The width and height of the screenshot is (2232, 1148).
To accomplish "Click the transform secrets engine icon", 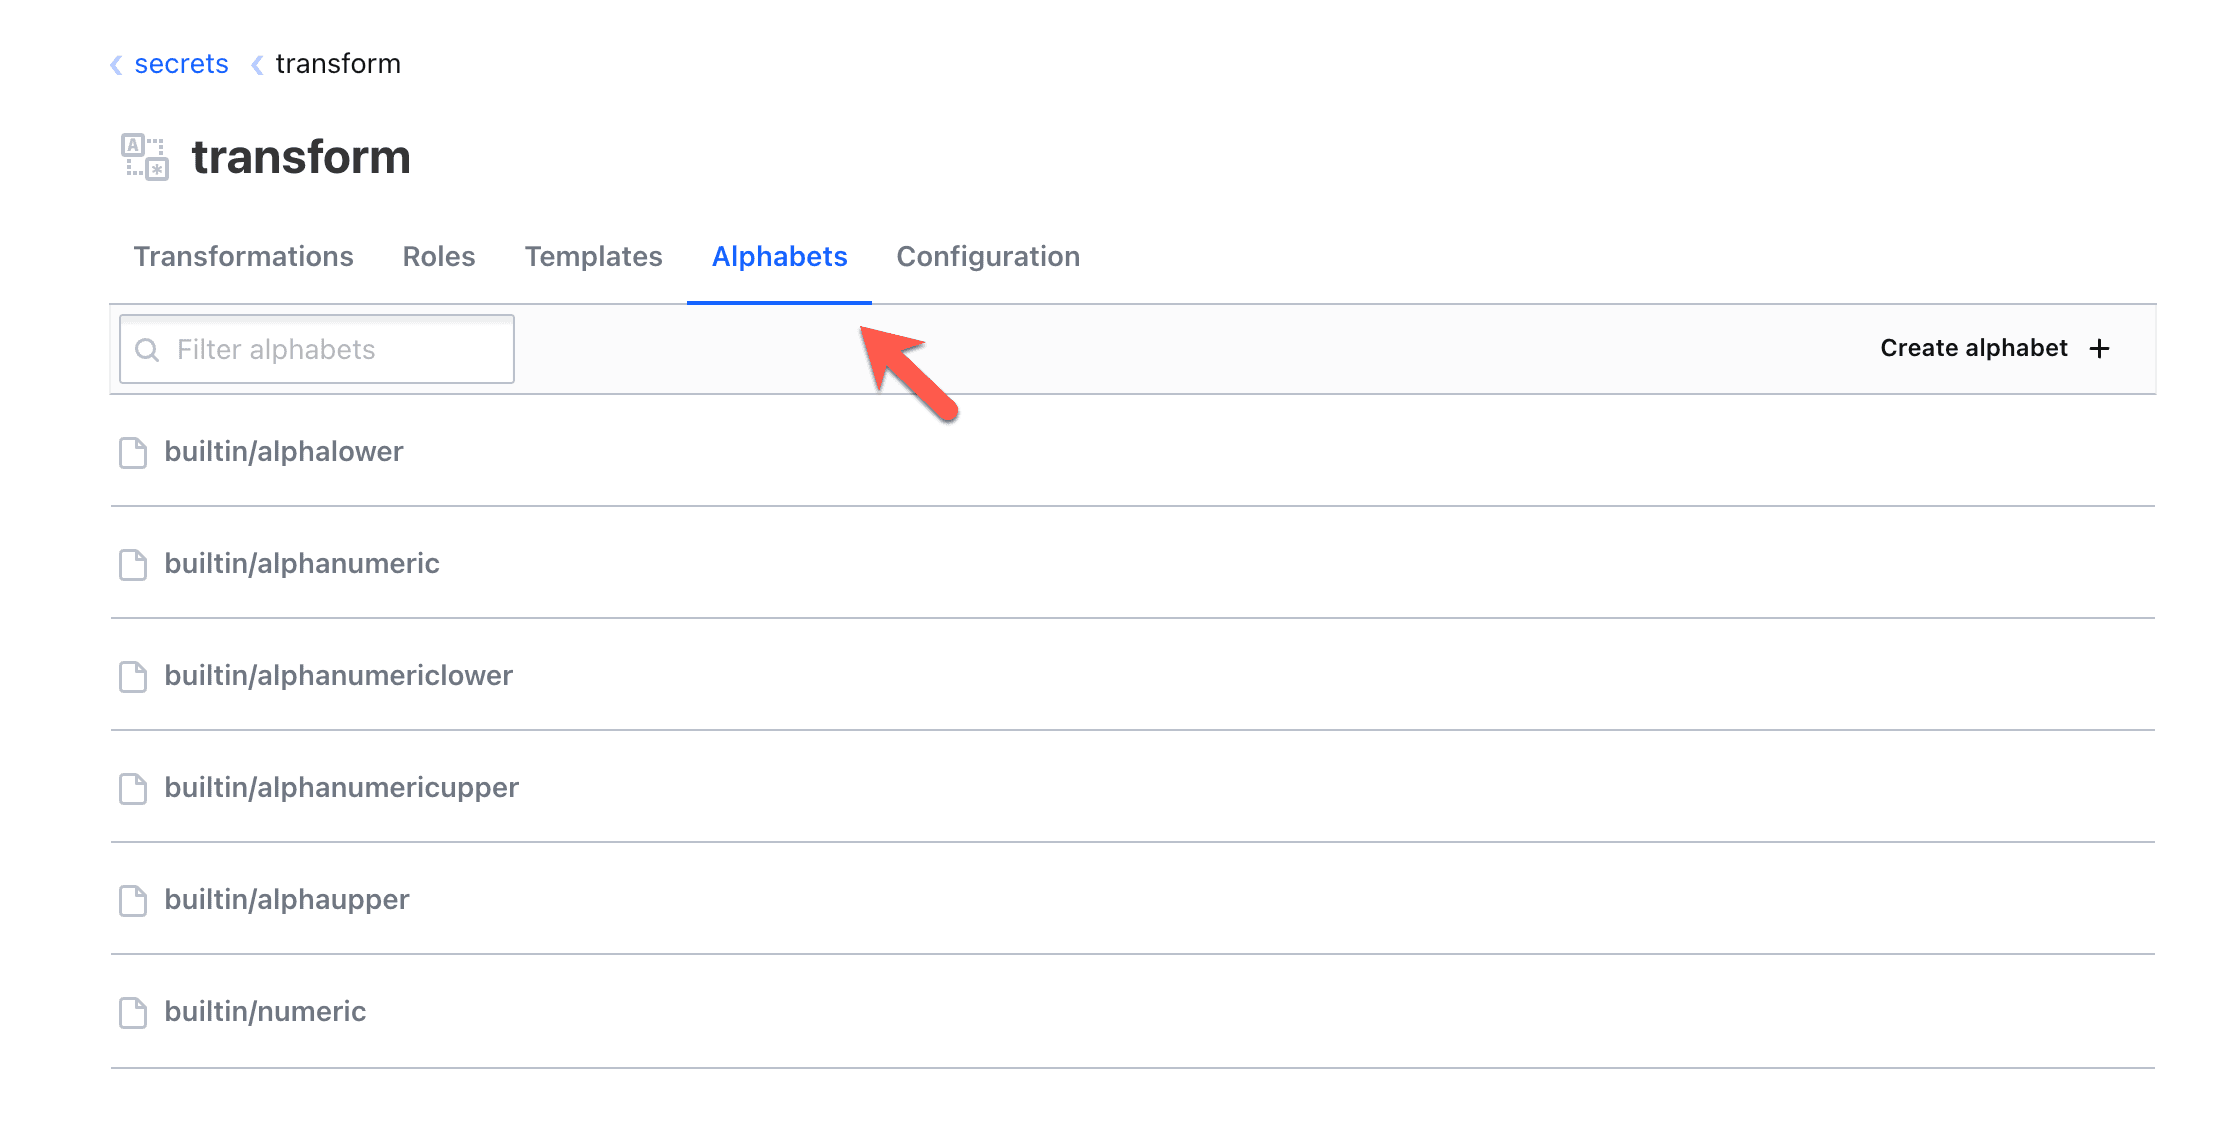I will pos(145,157).
